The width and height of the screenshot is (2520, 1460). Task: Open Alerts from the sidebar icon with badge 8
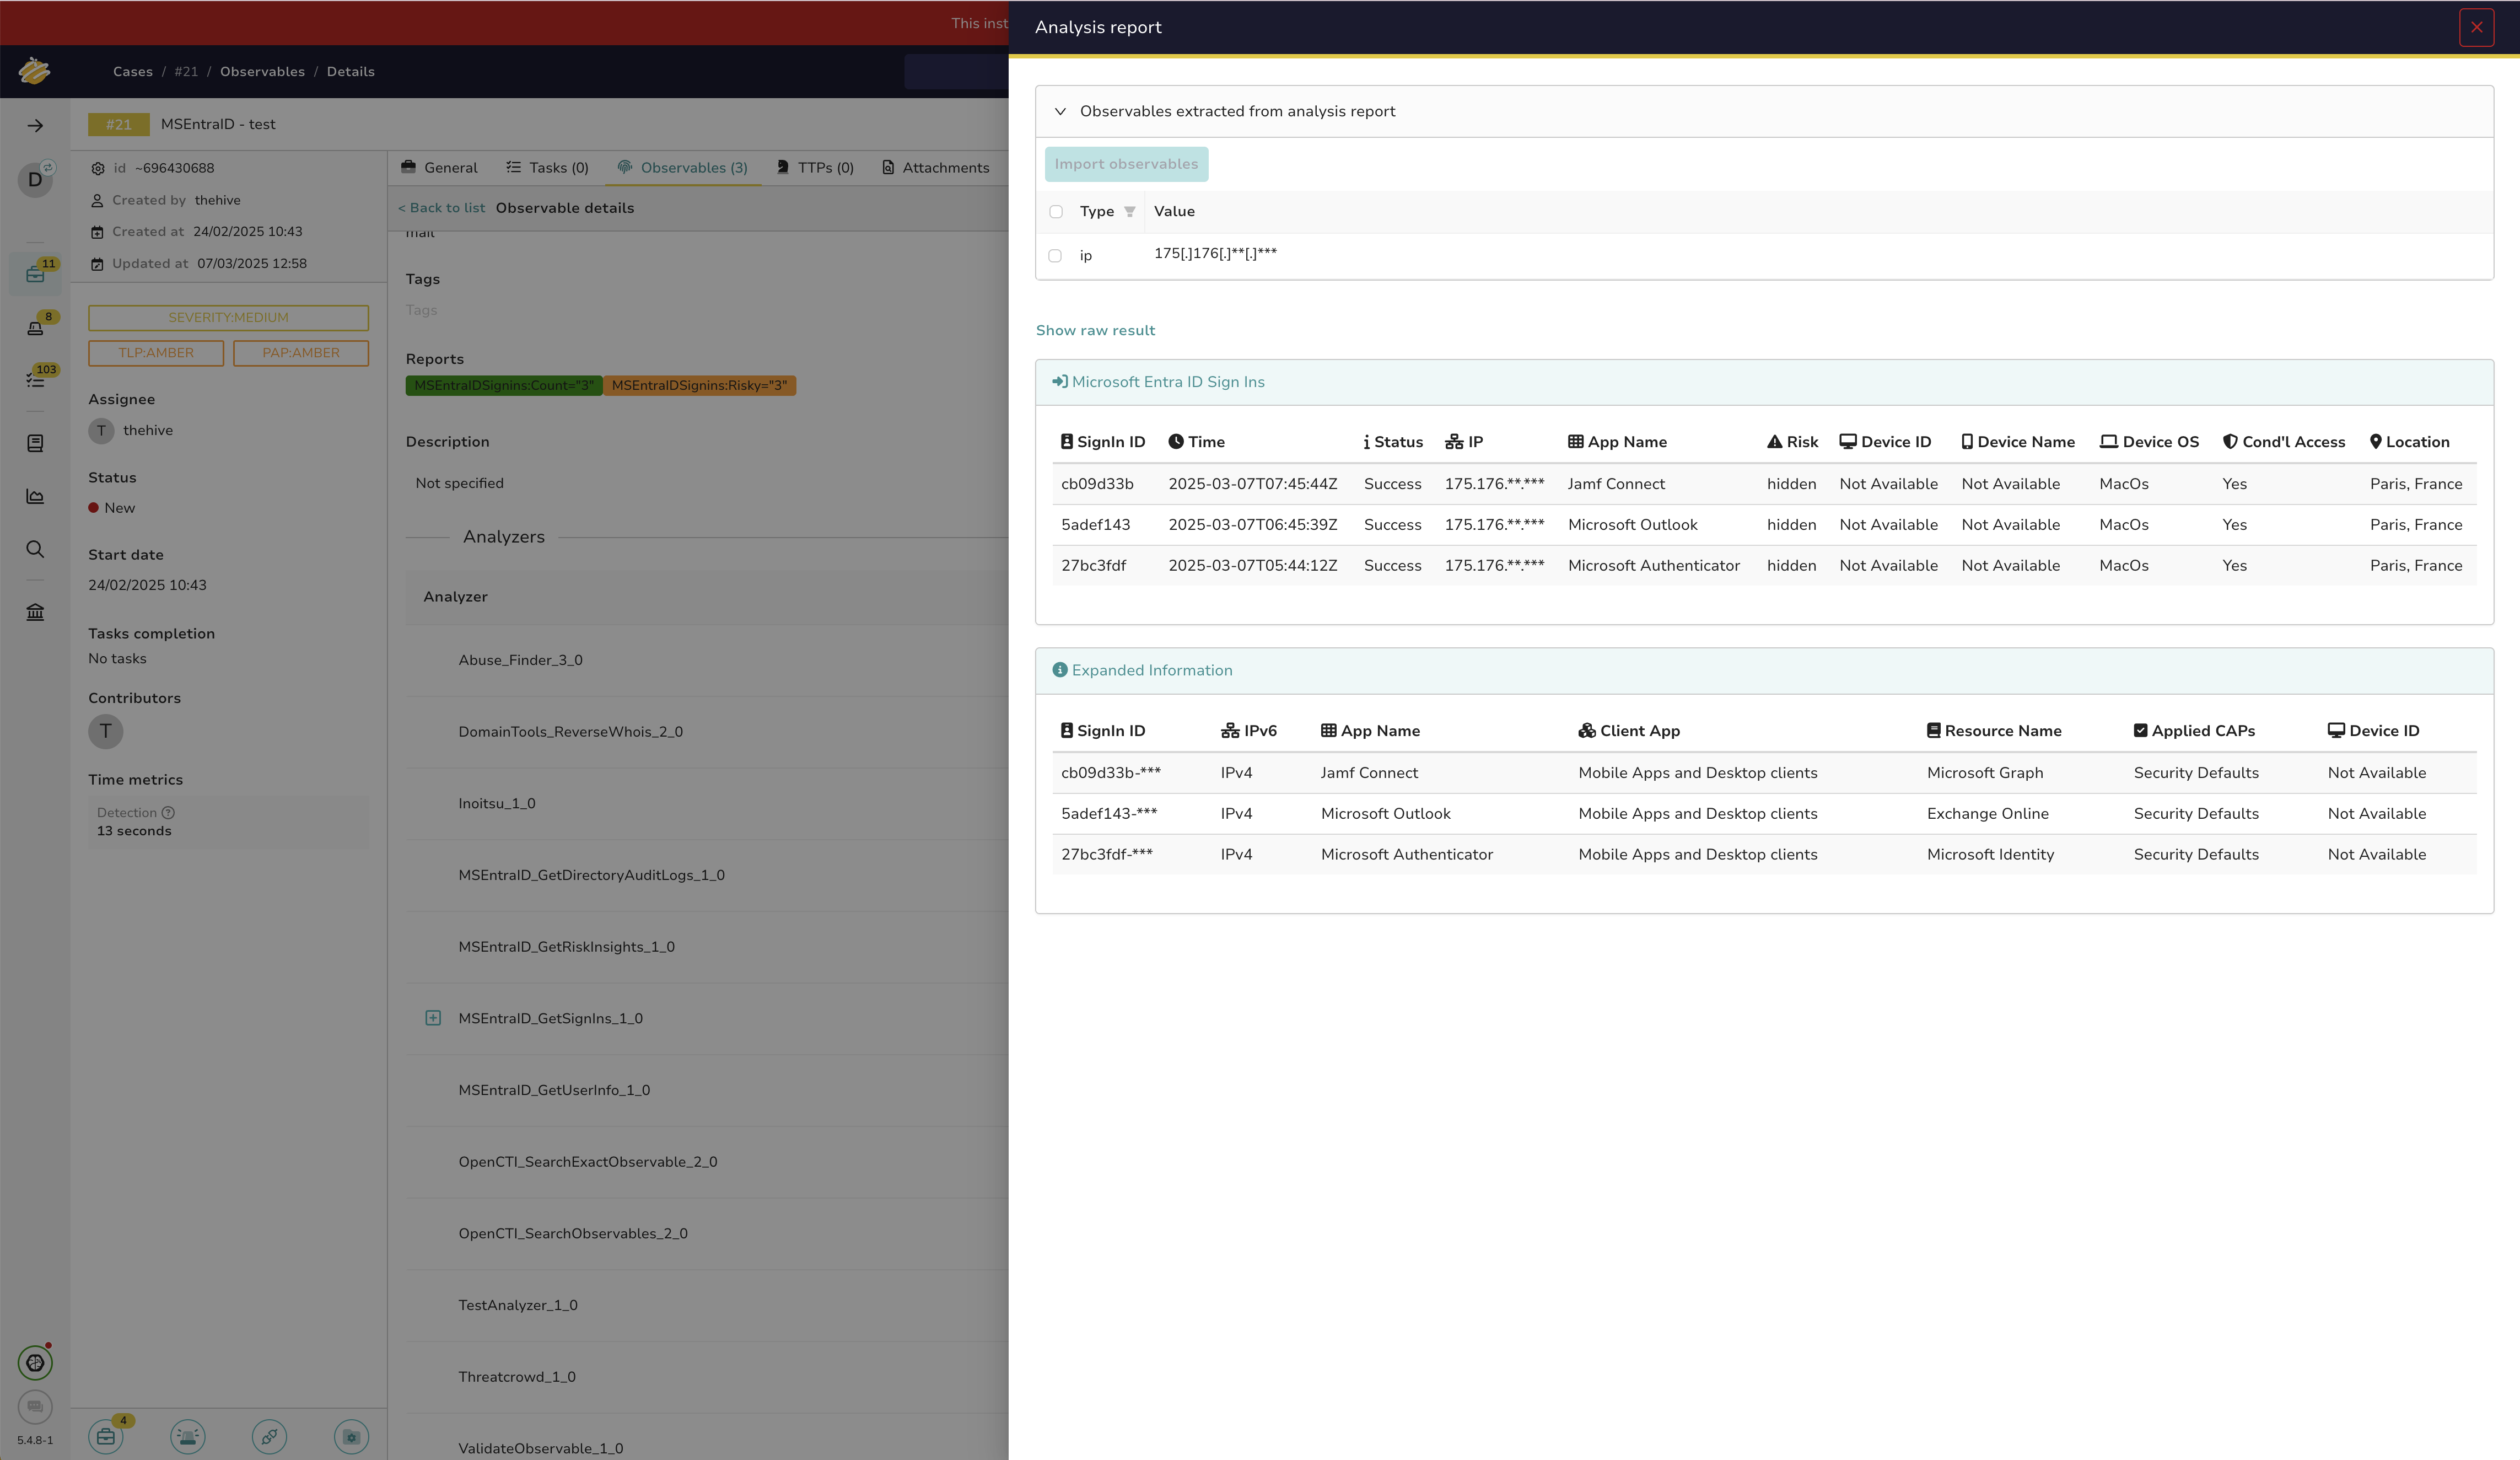[35, 328]
